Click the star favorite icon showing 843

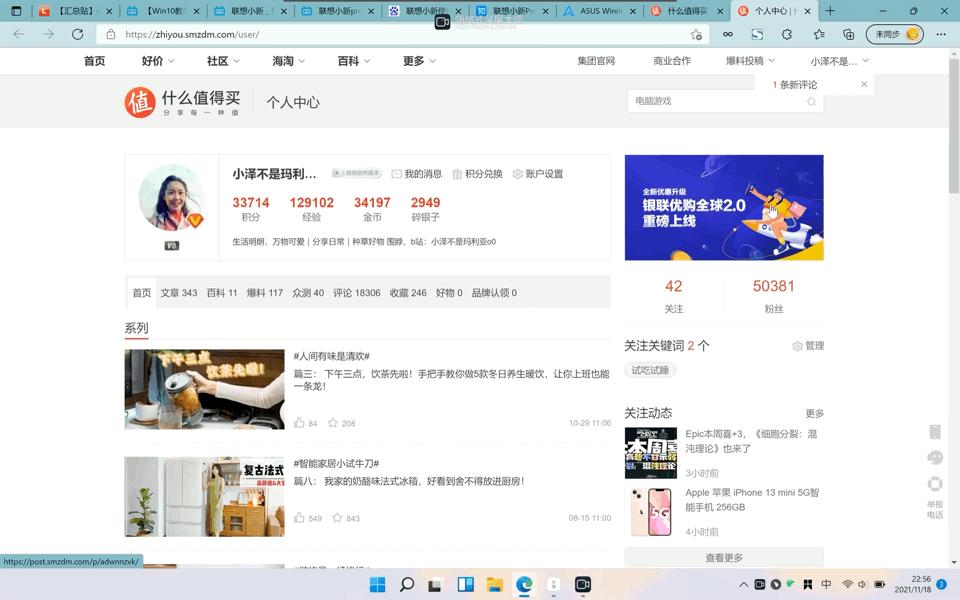coord(337,518)
